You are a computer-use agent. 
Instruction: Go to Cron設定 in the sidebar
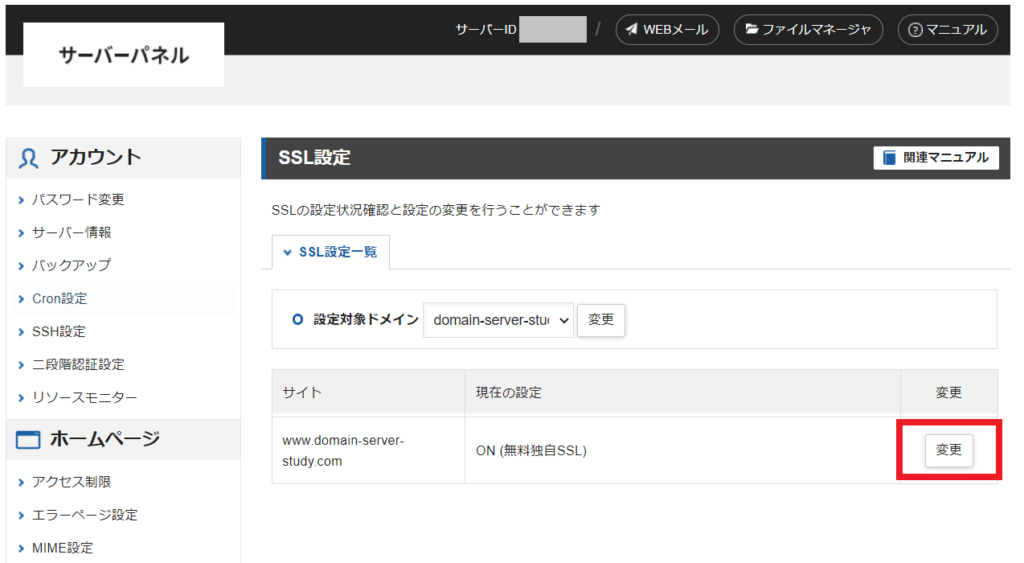click(x=59, y=298)
